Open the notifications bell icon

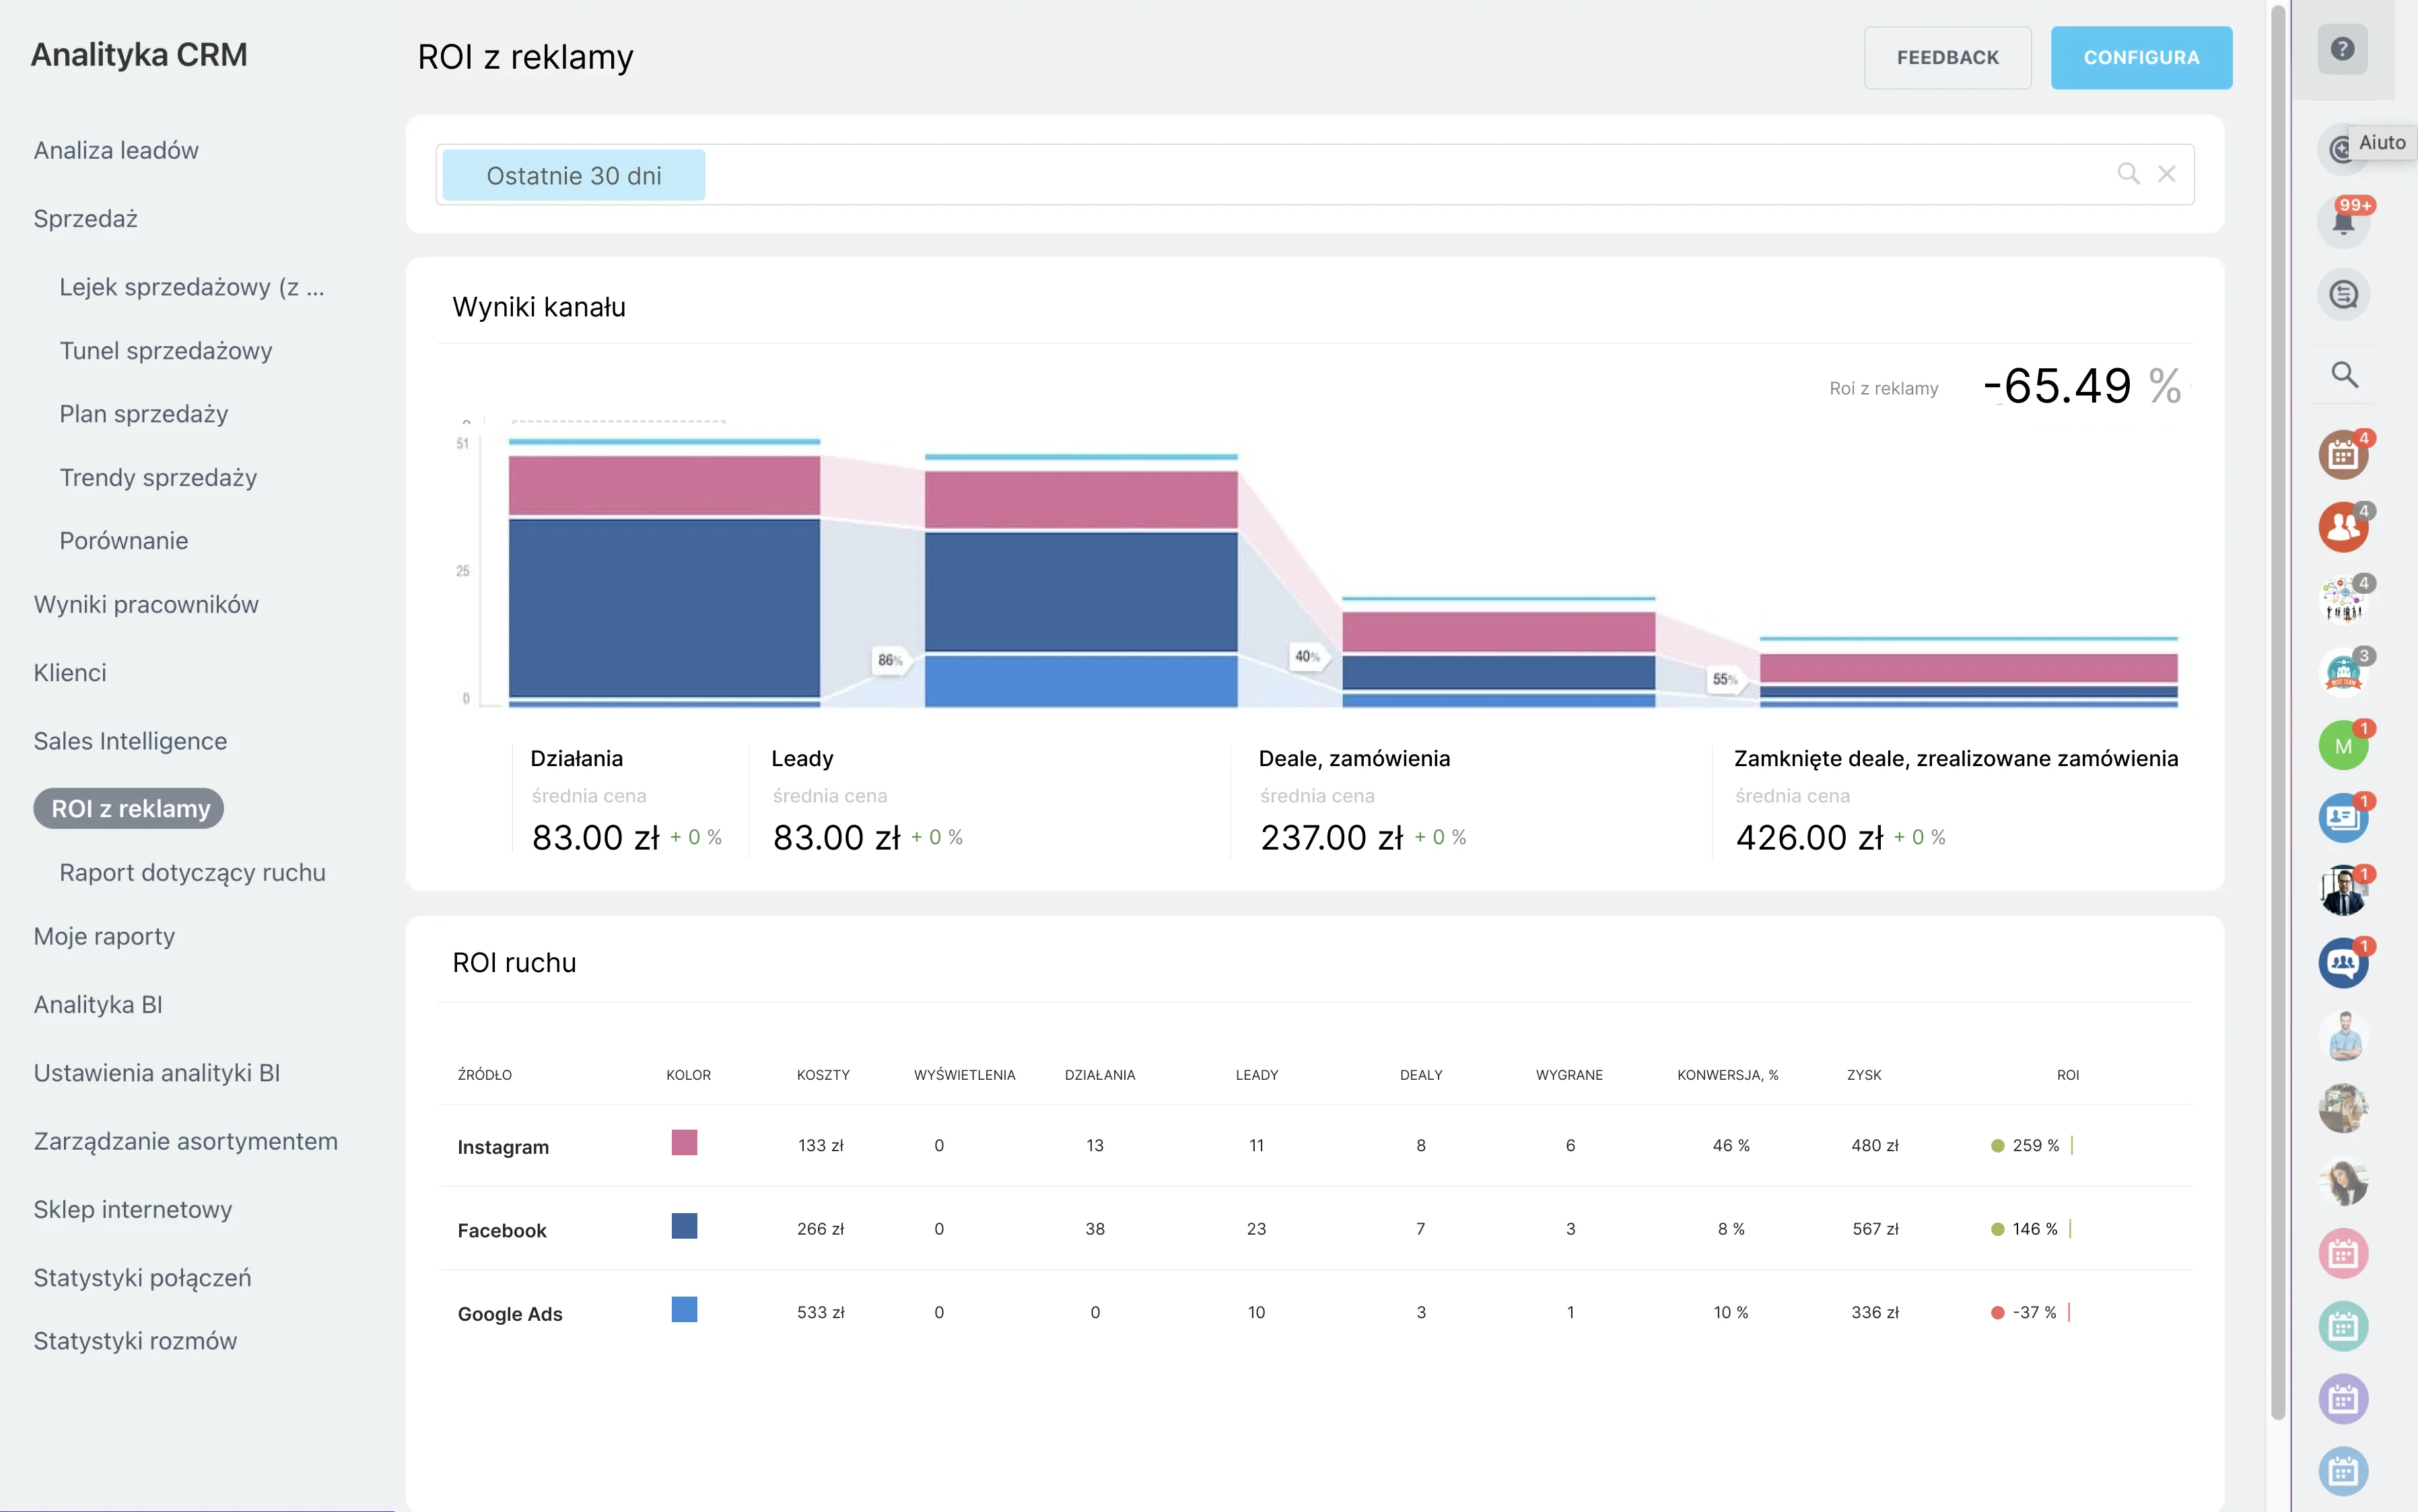tap(2342, 222)
